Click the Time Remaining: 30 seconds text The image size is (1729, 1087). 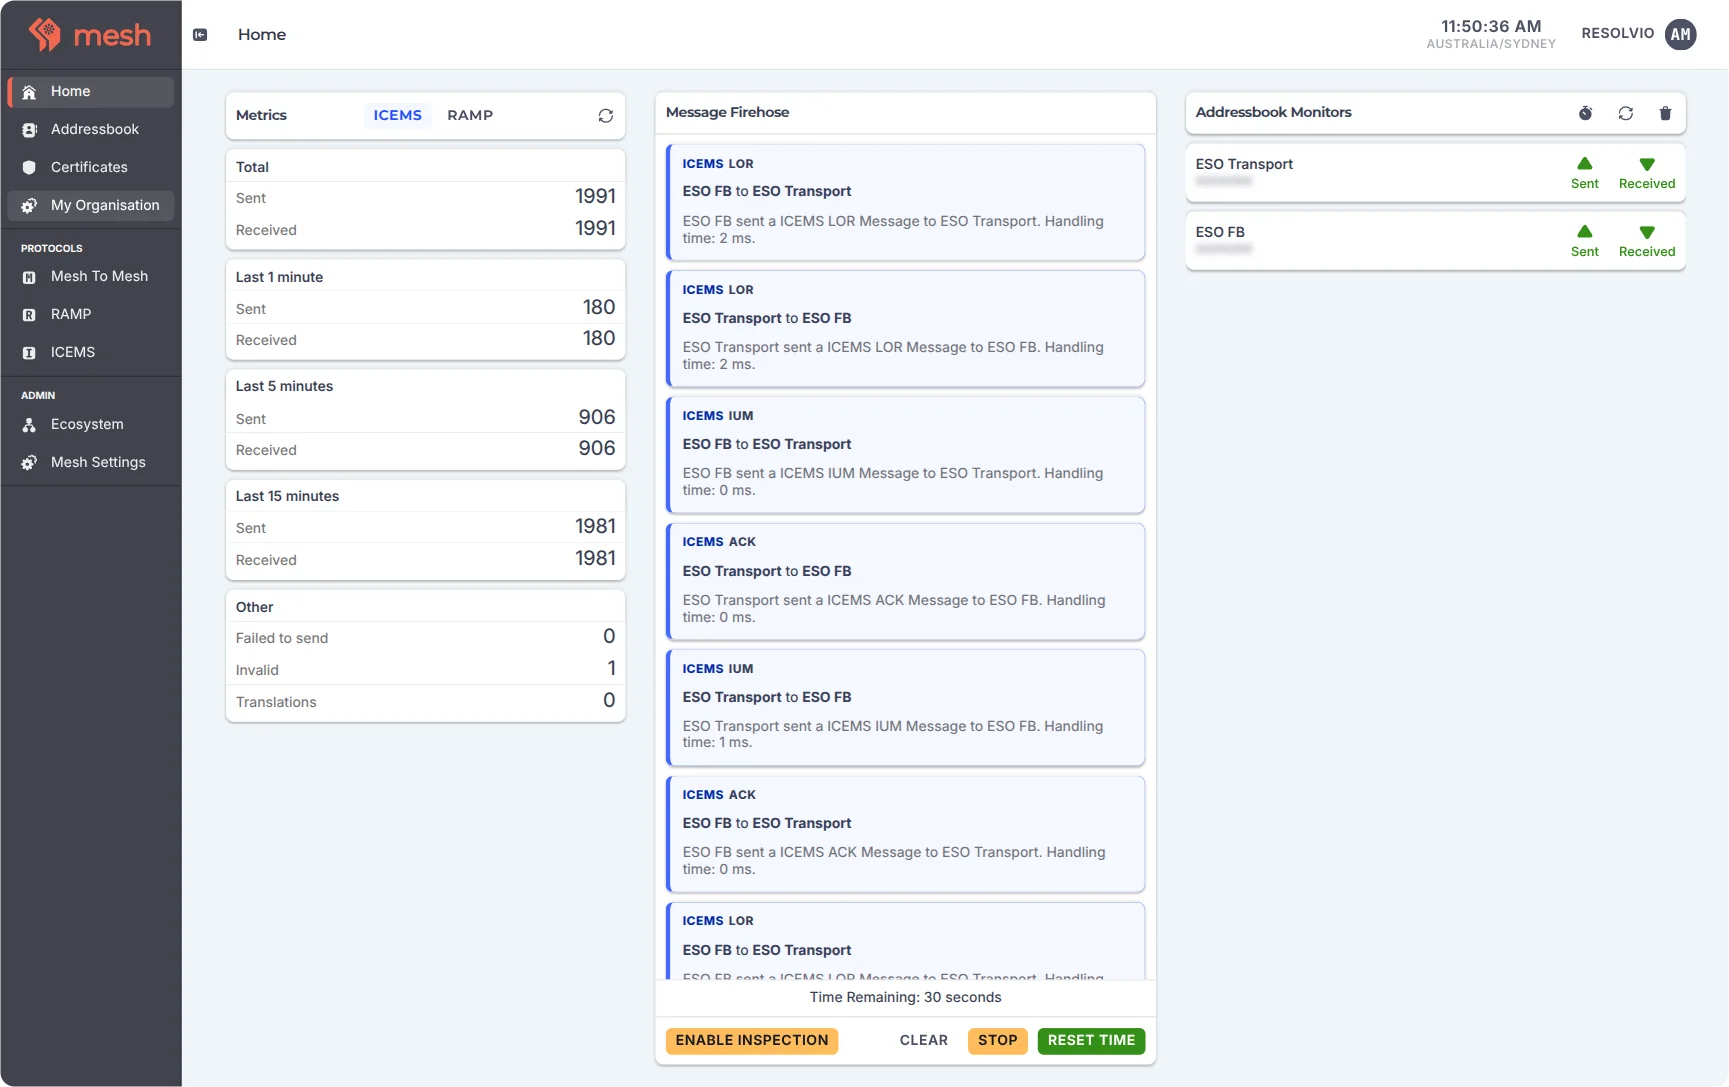coord(906,997)
